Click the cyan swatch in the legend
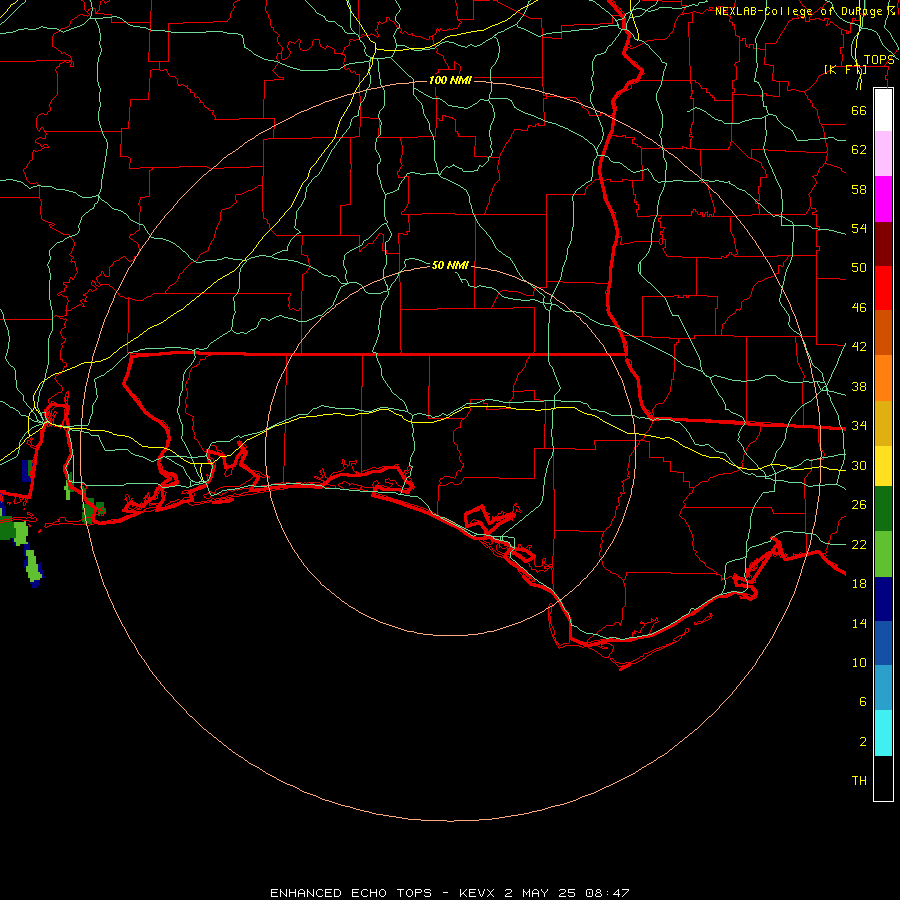The height and width of the screenshot is (900, 900). click(x=883, y=732)
